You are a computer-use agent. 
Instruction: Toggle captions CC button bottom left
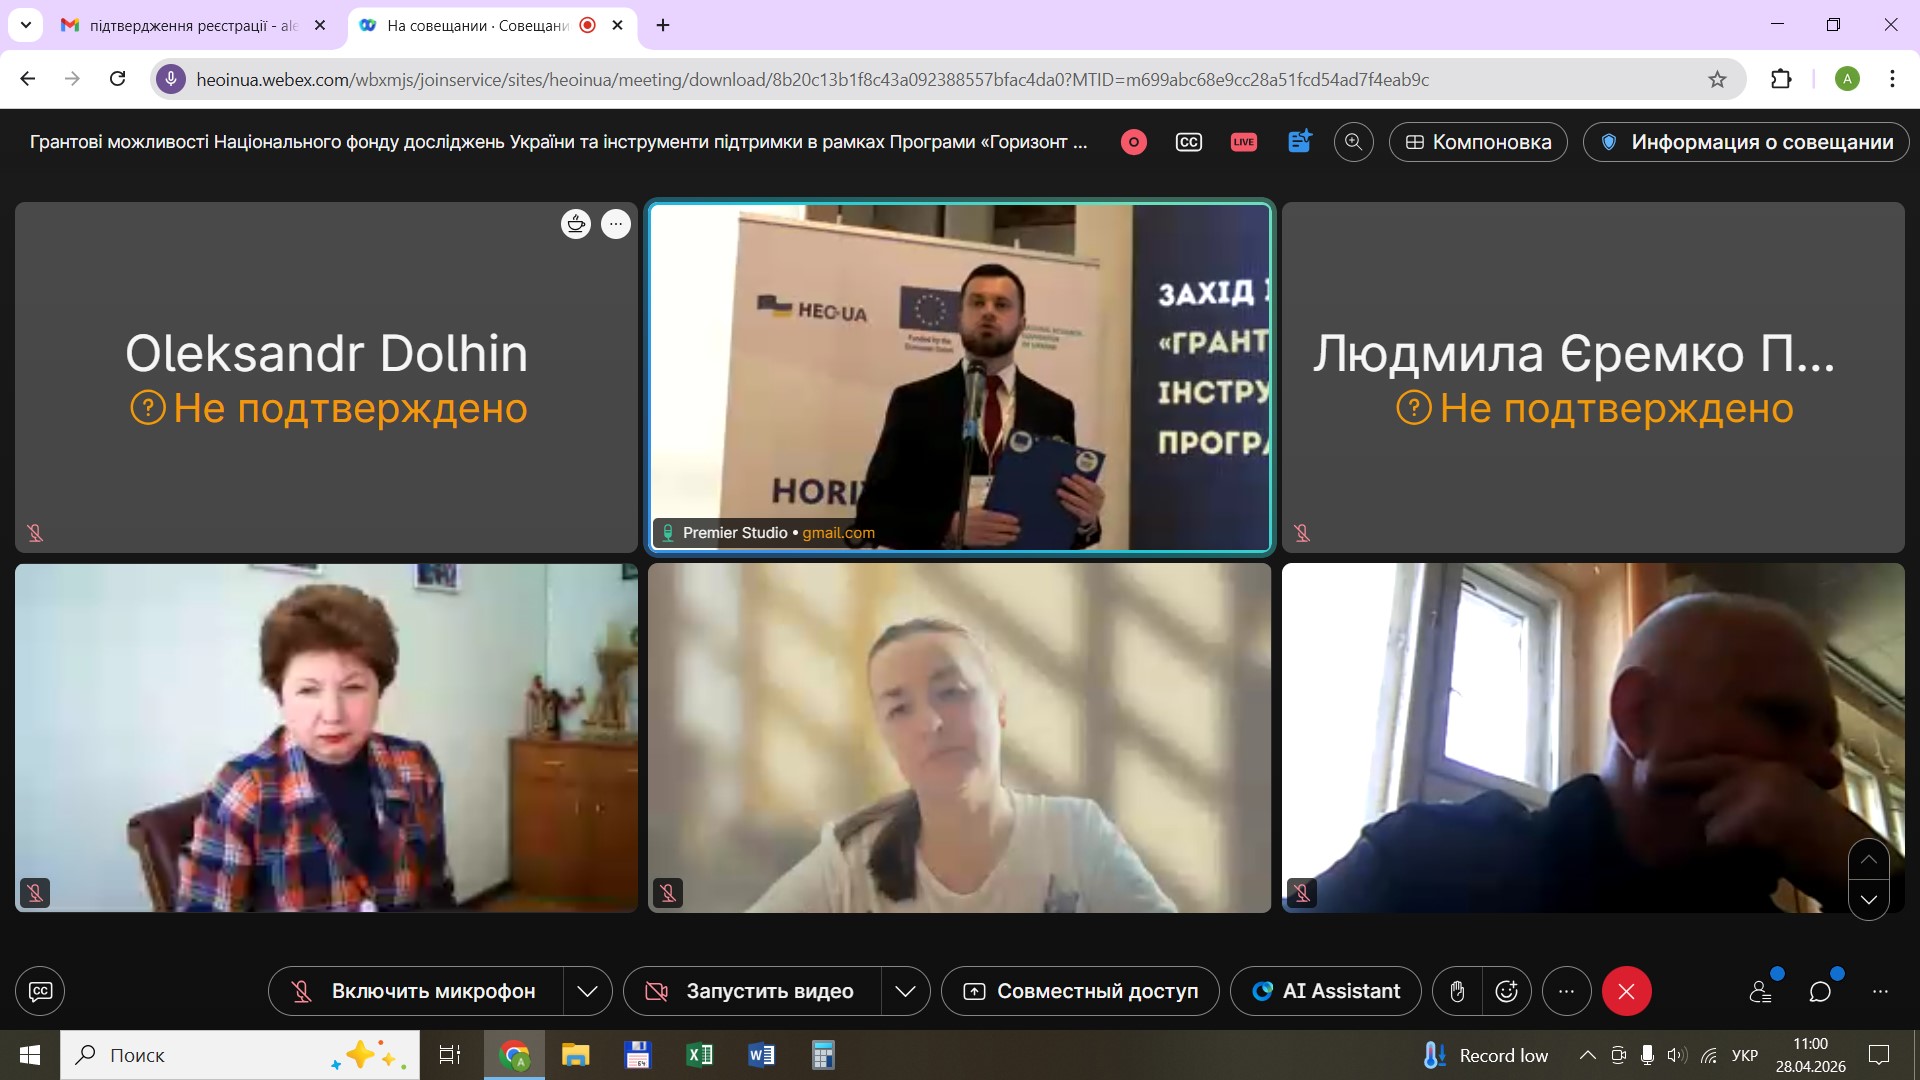40,991
